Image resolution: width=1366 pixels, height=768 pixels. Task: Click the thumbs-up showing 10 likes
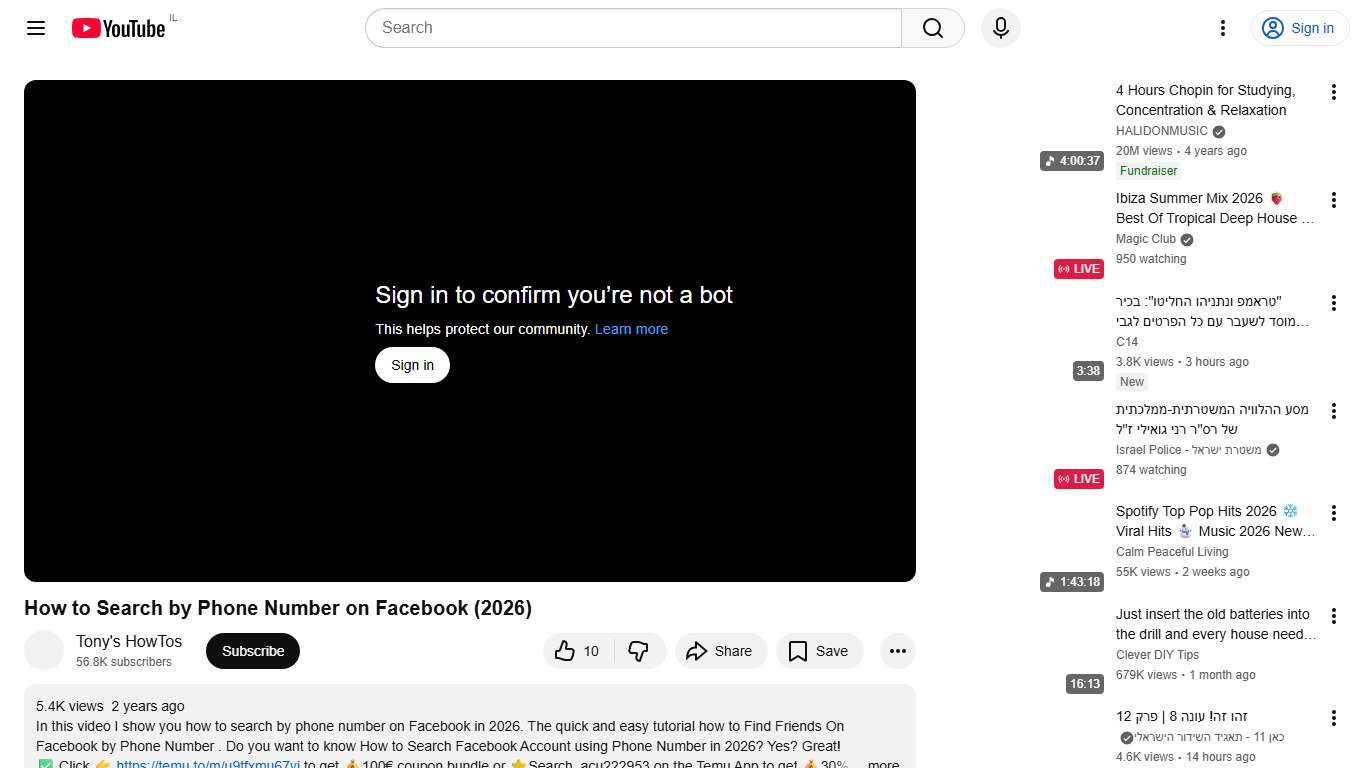point(577,651)
